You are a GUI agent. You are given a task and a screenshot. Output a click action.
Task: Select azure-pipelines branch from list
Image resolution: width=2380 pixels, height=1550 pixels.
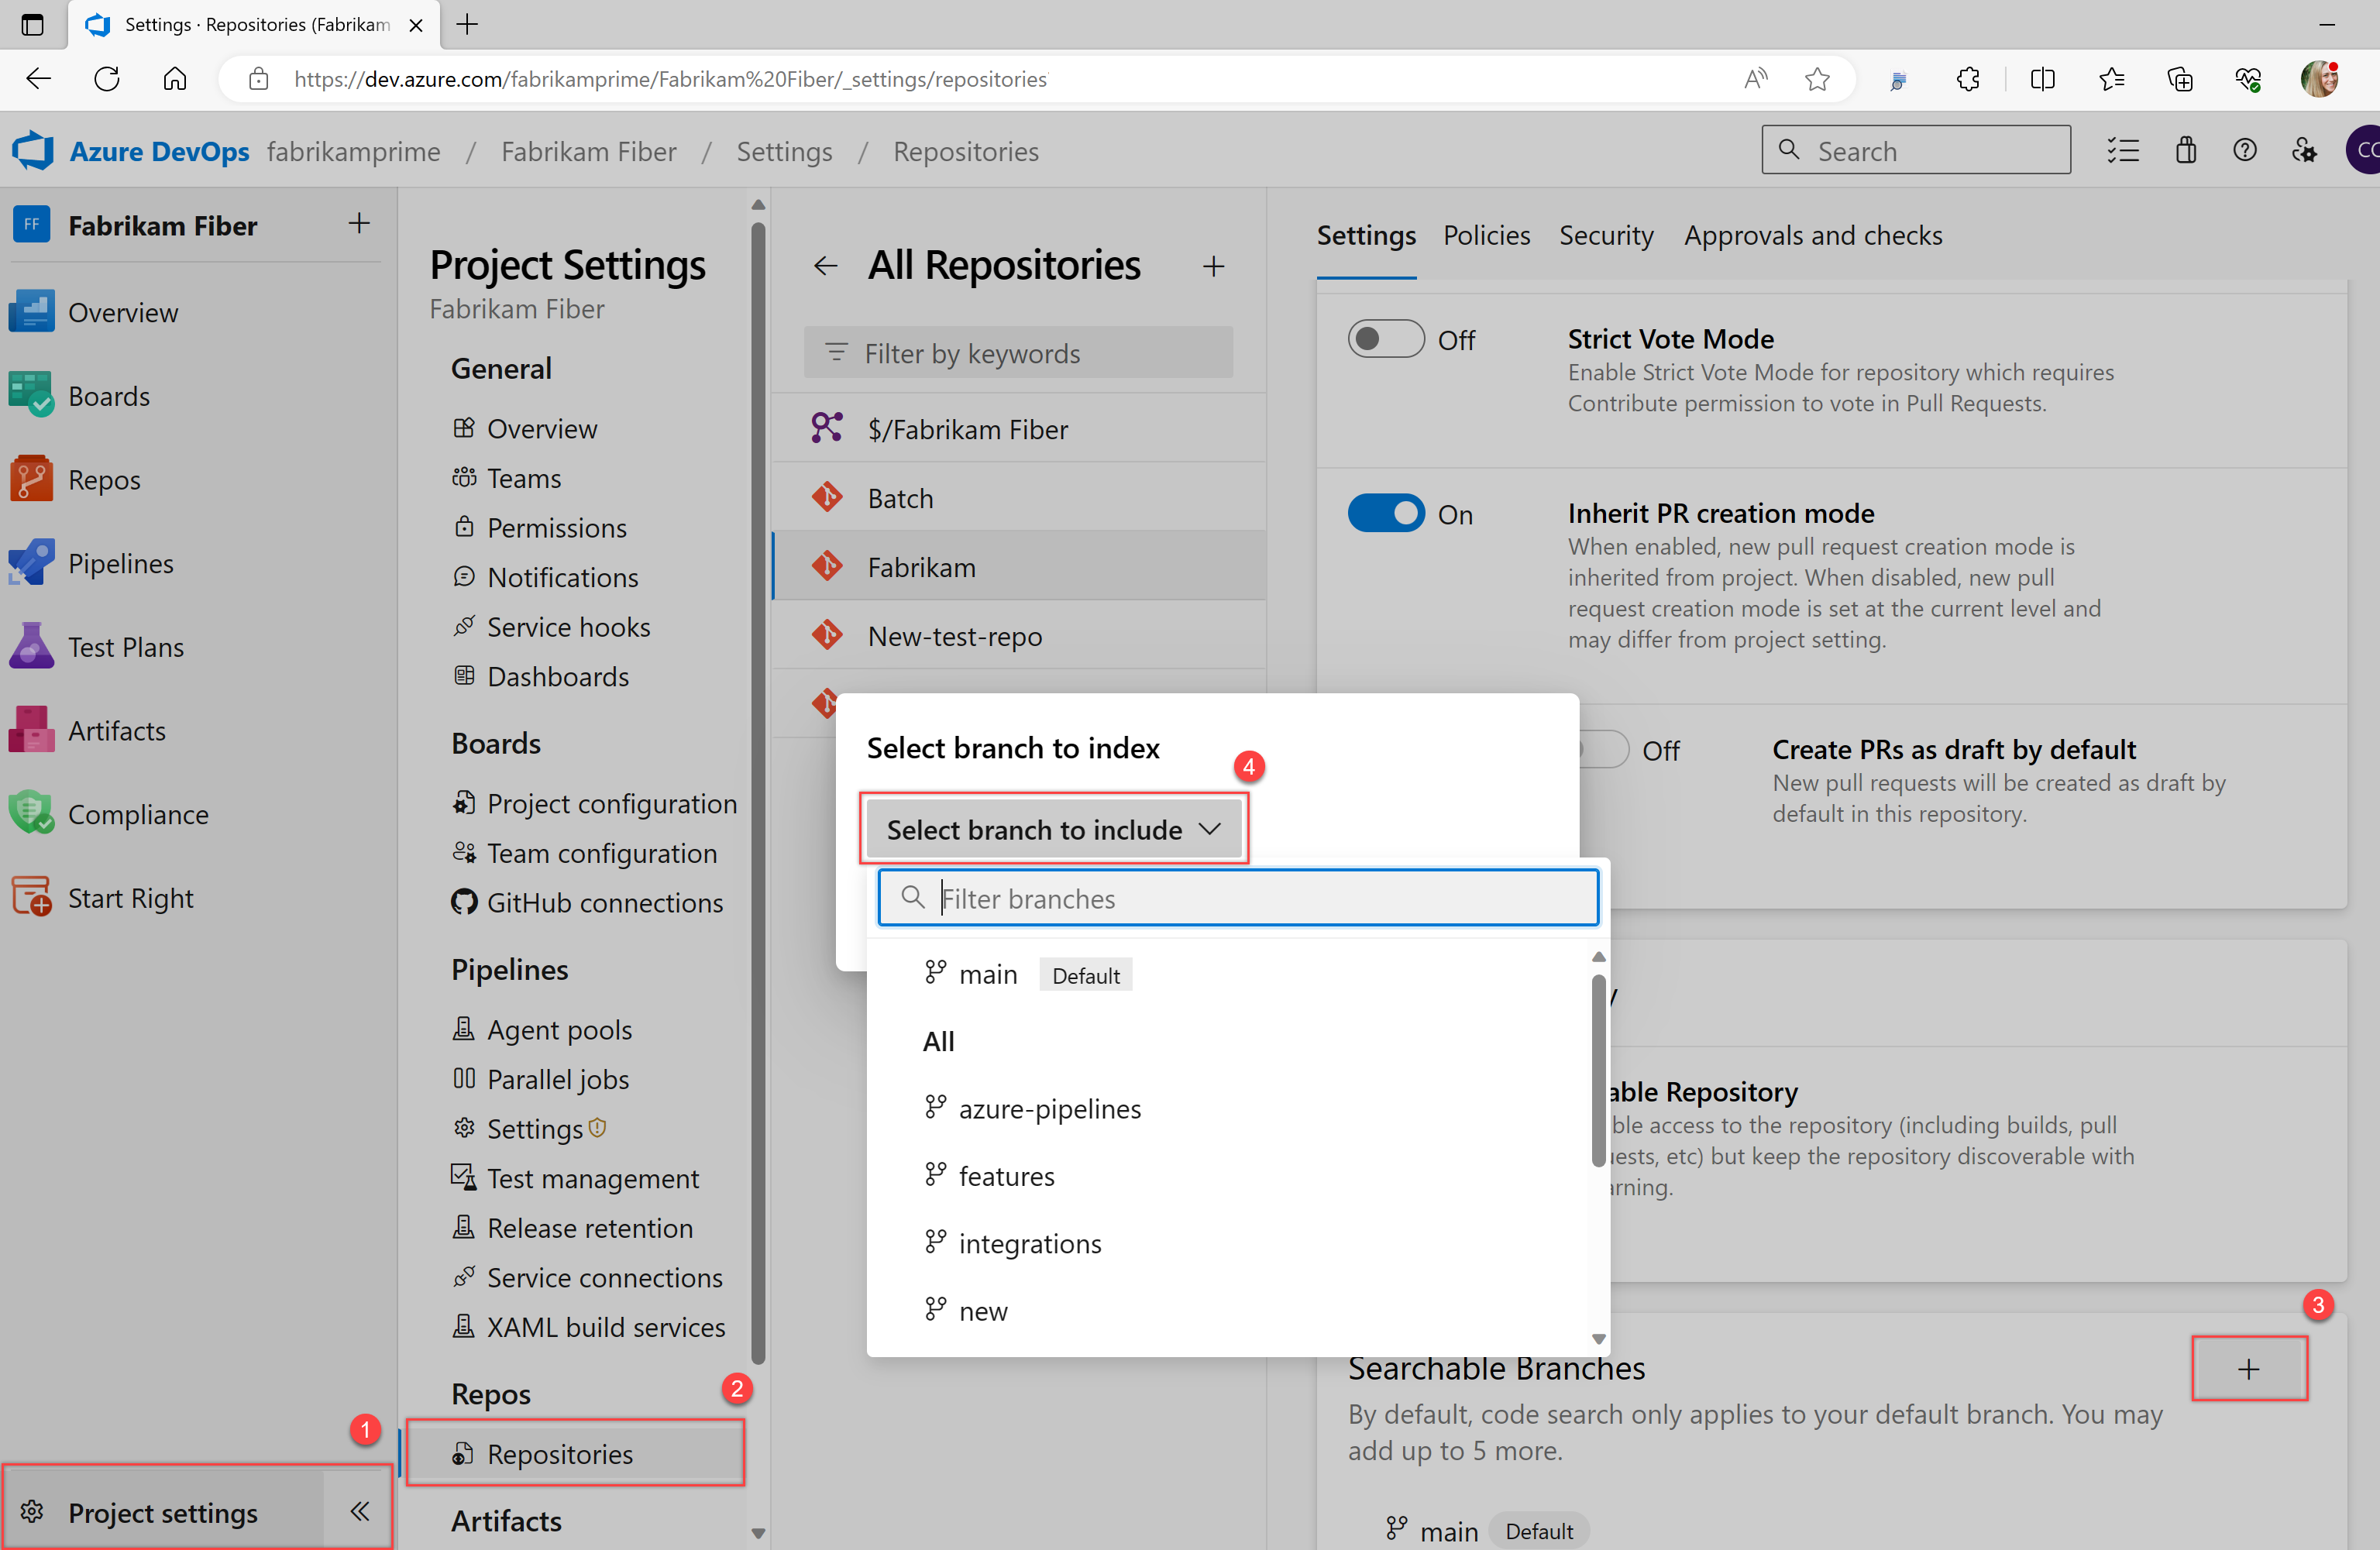(1051, 1108)
